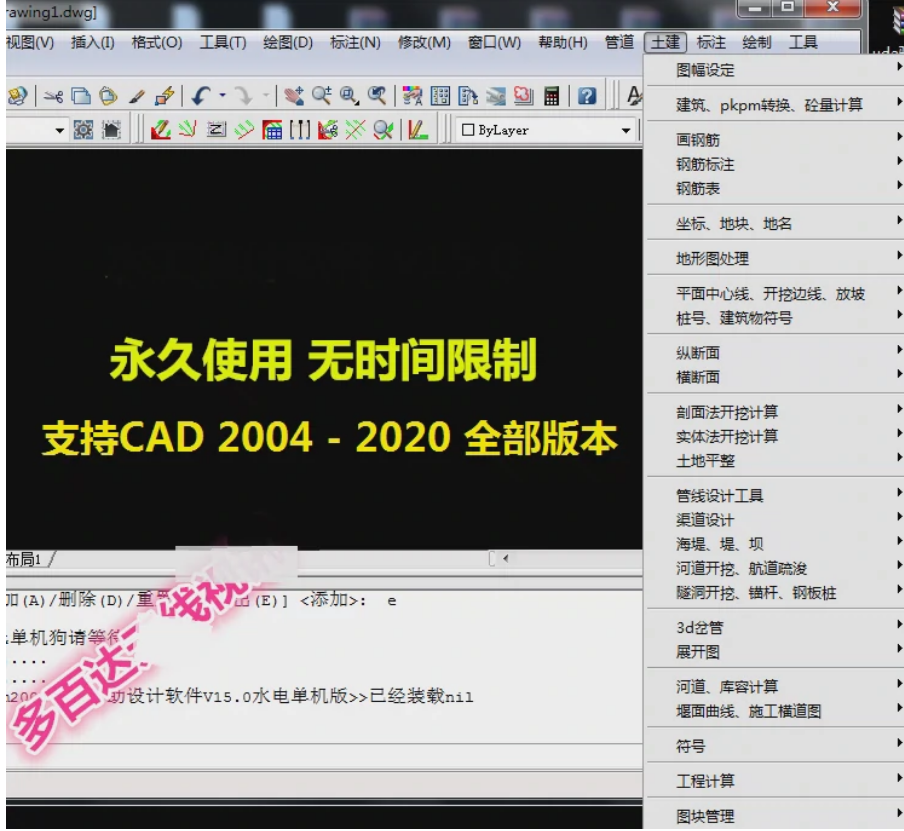Click the Paste clipboard icon
Viewport: 904px width, 831px height.
pyautogui.click(x=108, y=96)
